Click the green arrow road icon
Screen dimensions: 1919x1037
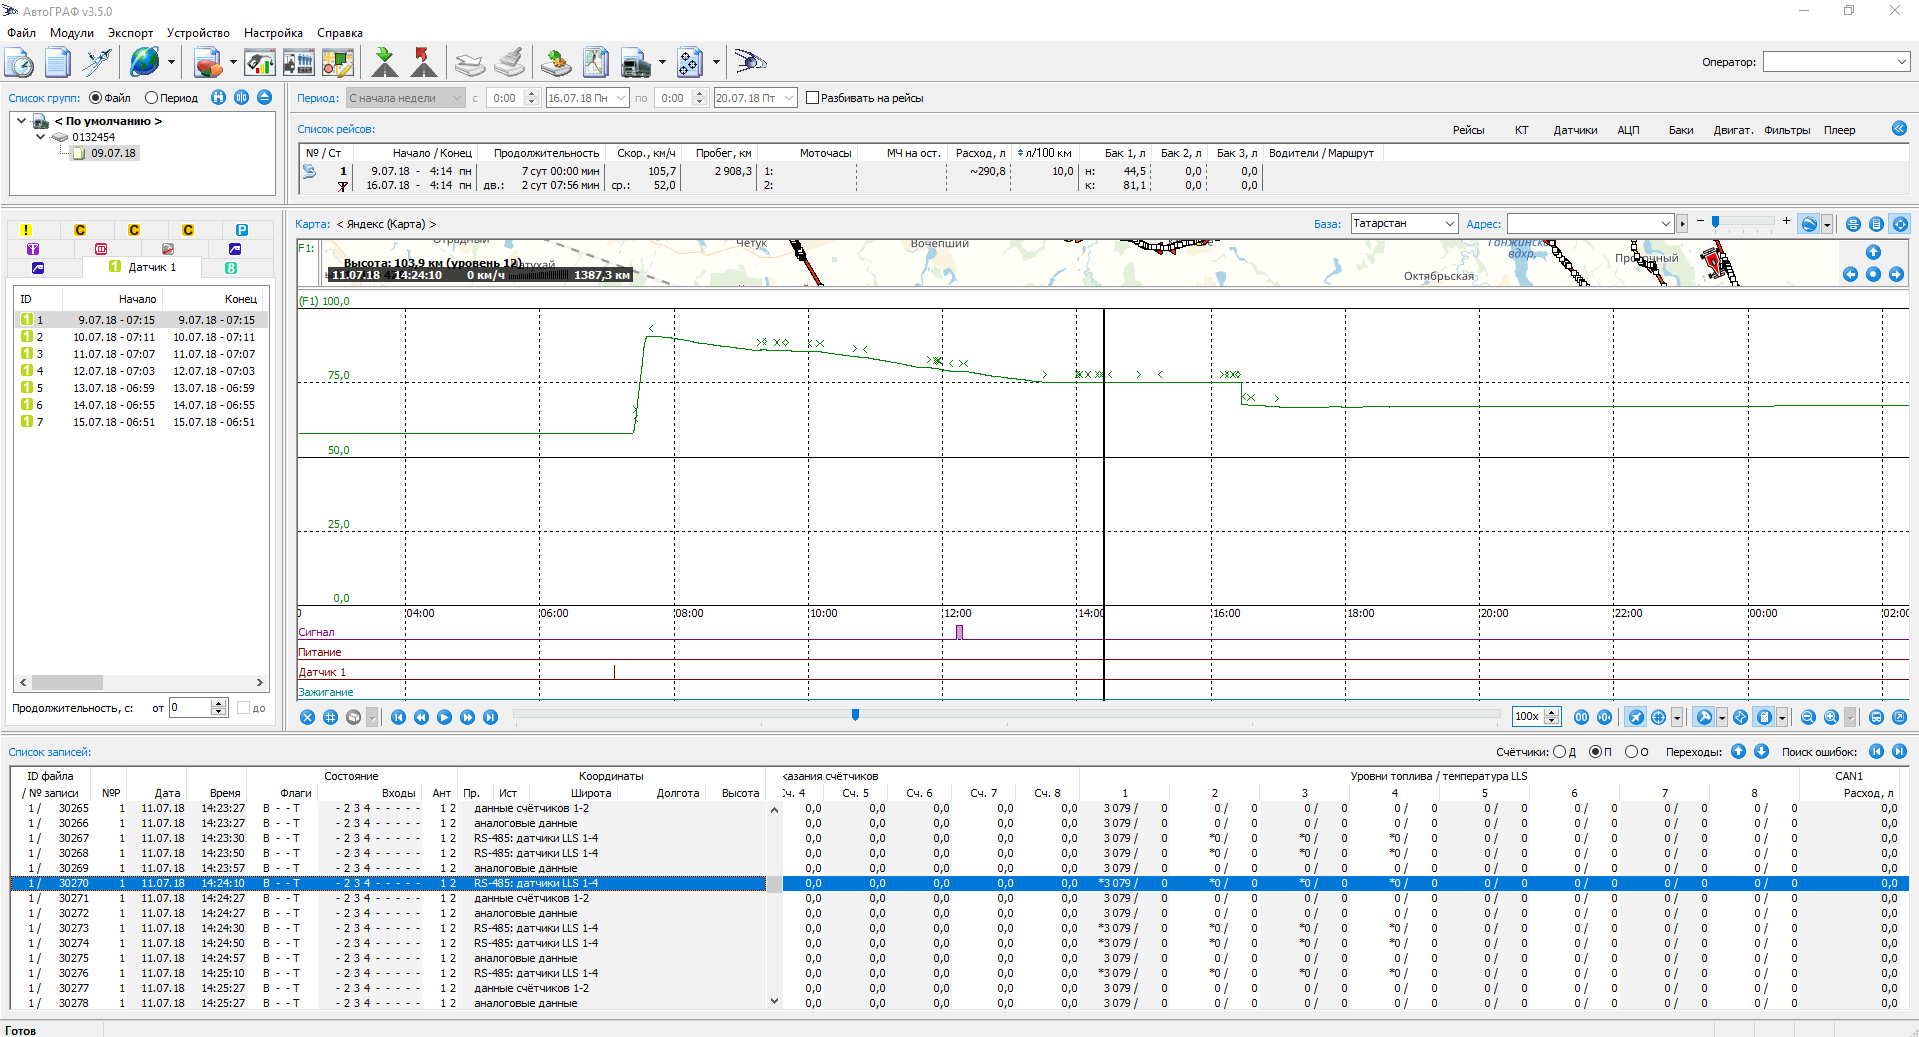384,63
